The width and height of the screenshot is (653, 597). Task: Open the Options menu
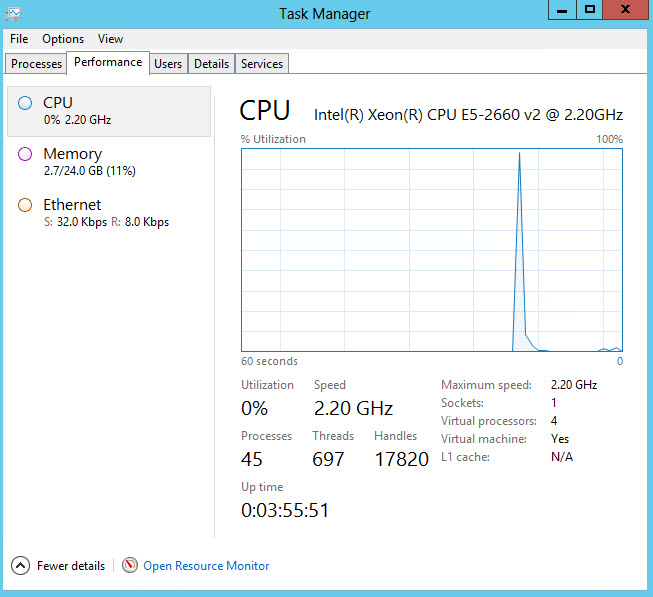pos(63,39)
